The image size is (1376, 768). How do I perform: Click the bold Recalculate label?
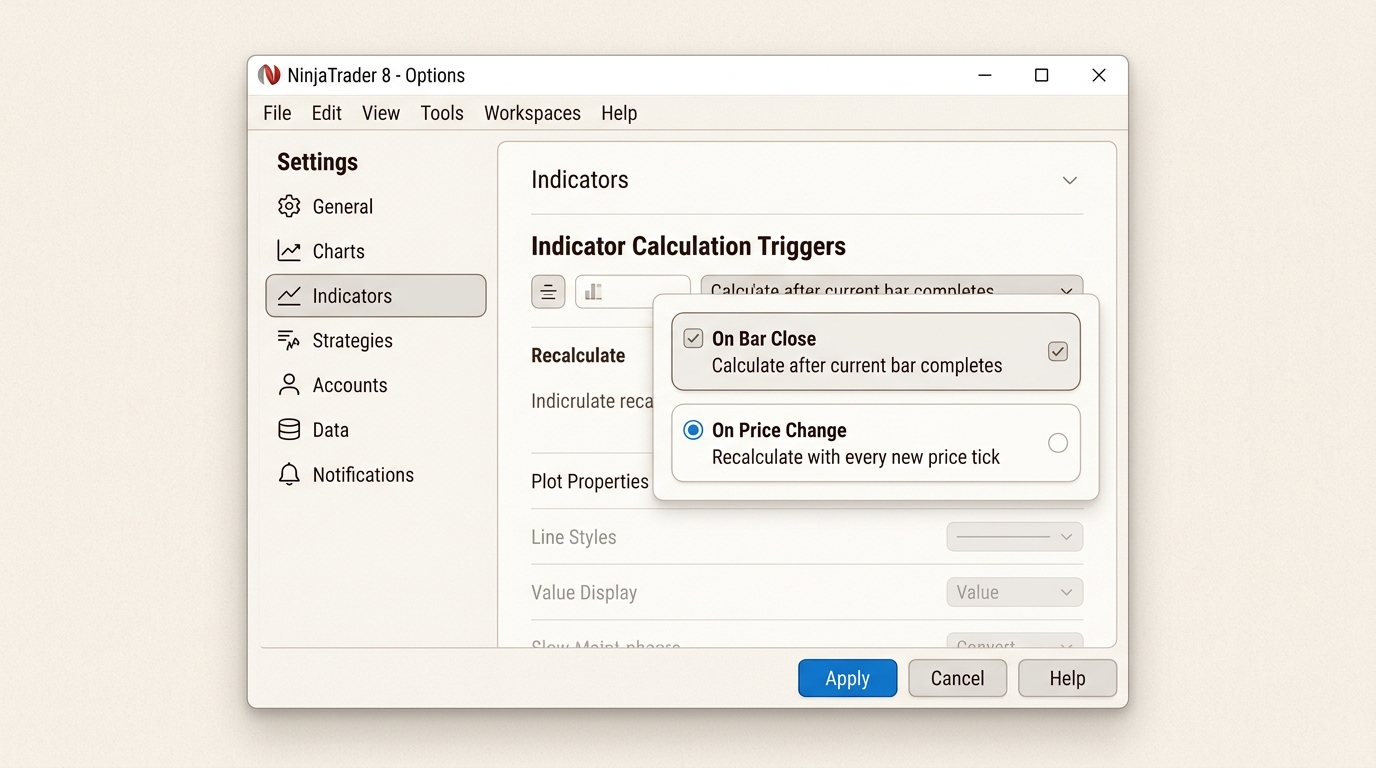578,356
